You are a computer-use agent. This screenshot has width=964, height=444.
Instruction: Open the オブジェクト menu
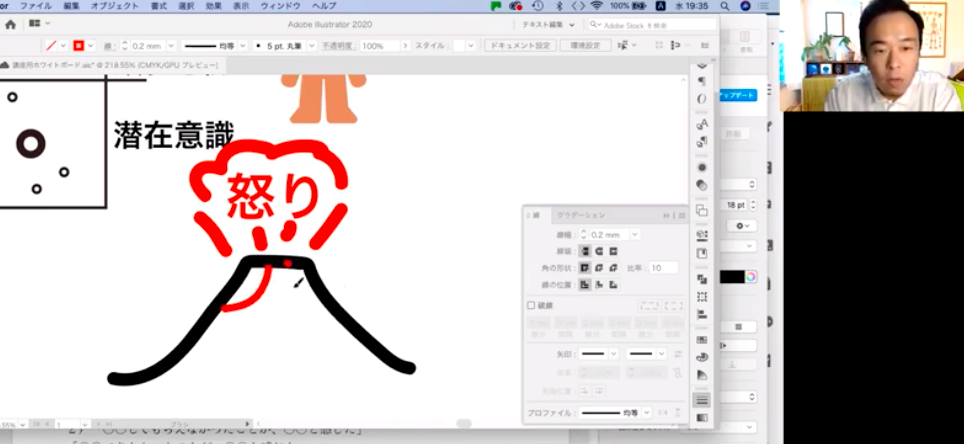(x=114, y=6)
